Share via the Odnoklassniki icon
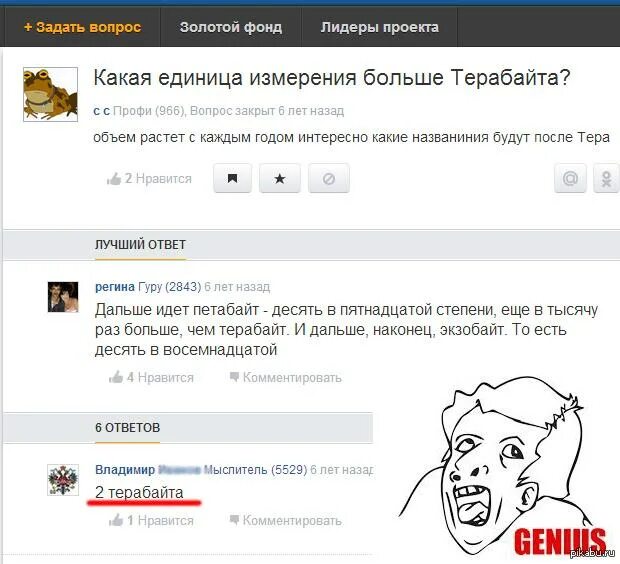The height and width of the screenshot is (564, 620). [x=607, y=178]
